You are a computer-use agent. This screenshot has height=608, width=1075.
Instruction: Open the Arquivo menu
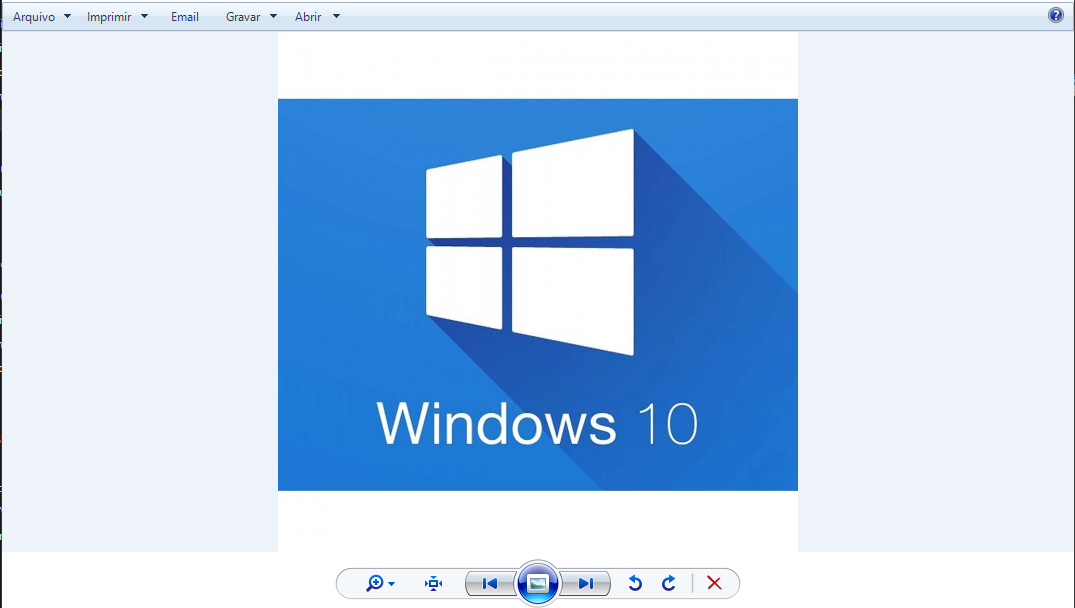pos(34,16)
